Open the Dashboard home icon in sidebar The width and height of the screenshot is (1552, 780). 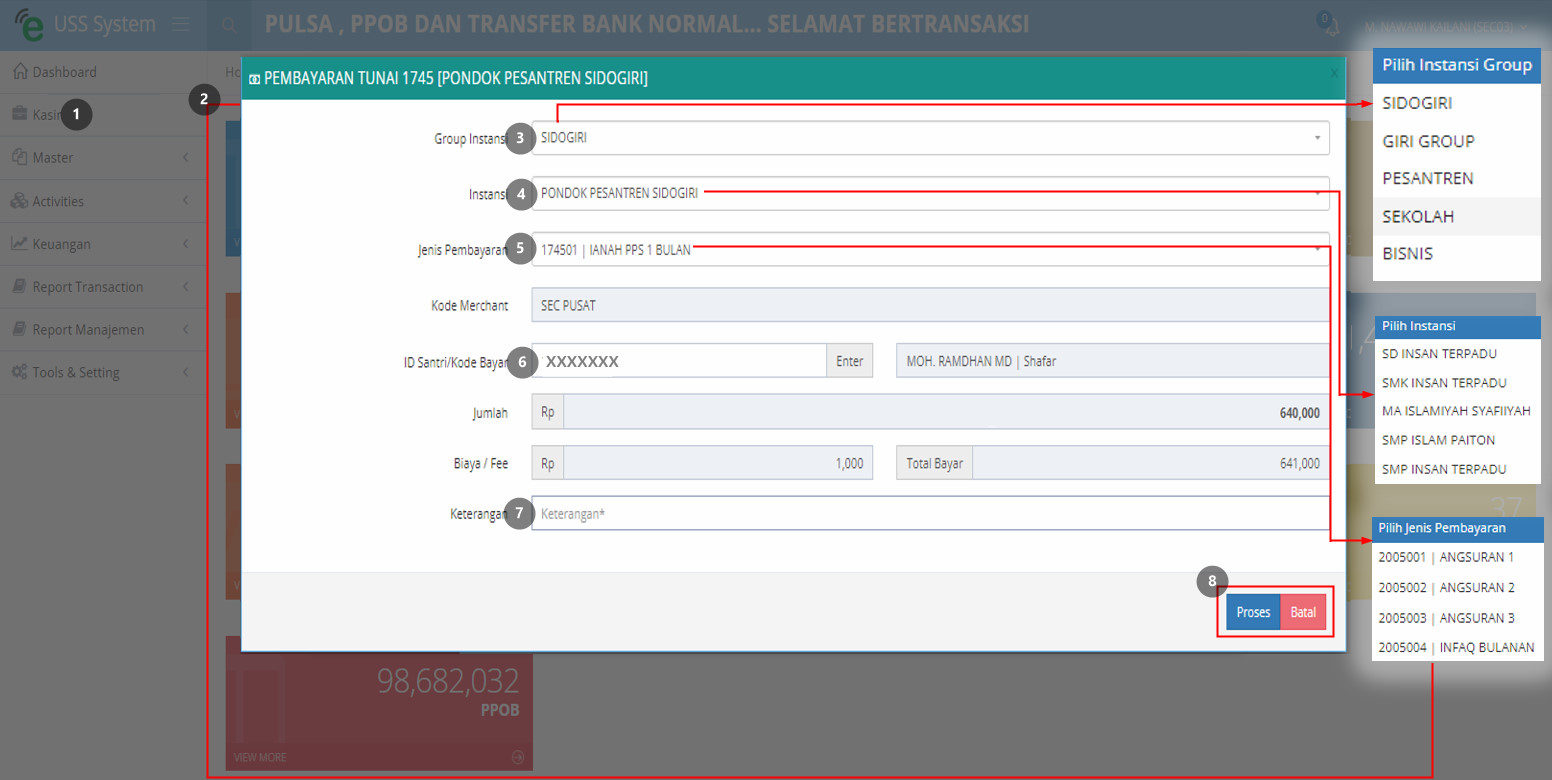pyautogui.click(x=20, y=72)
